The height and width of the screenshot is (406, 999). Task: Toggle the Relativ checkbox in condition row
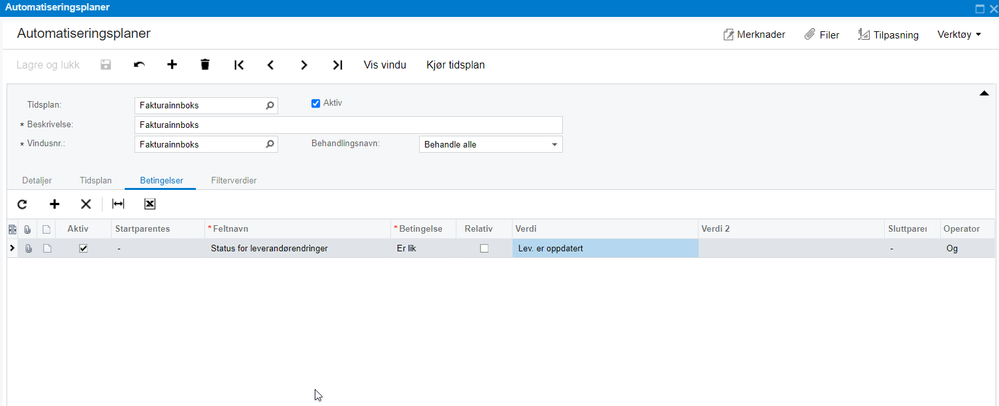point(484,249)
